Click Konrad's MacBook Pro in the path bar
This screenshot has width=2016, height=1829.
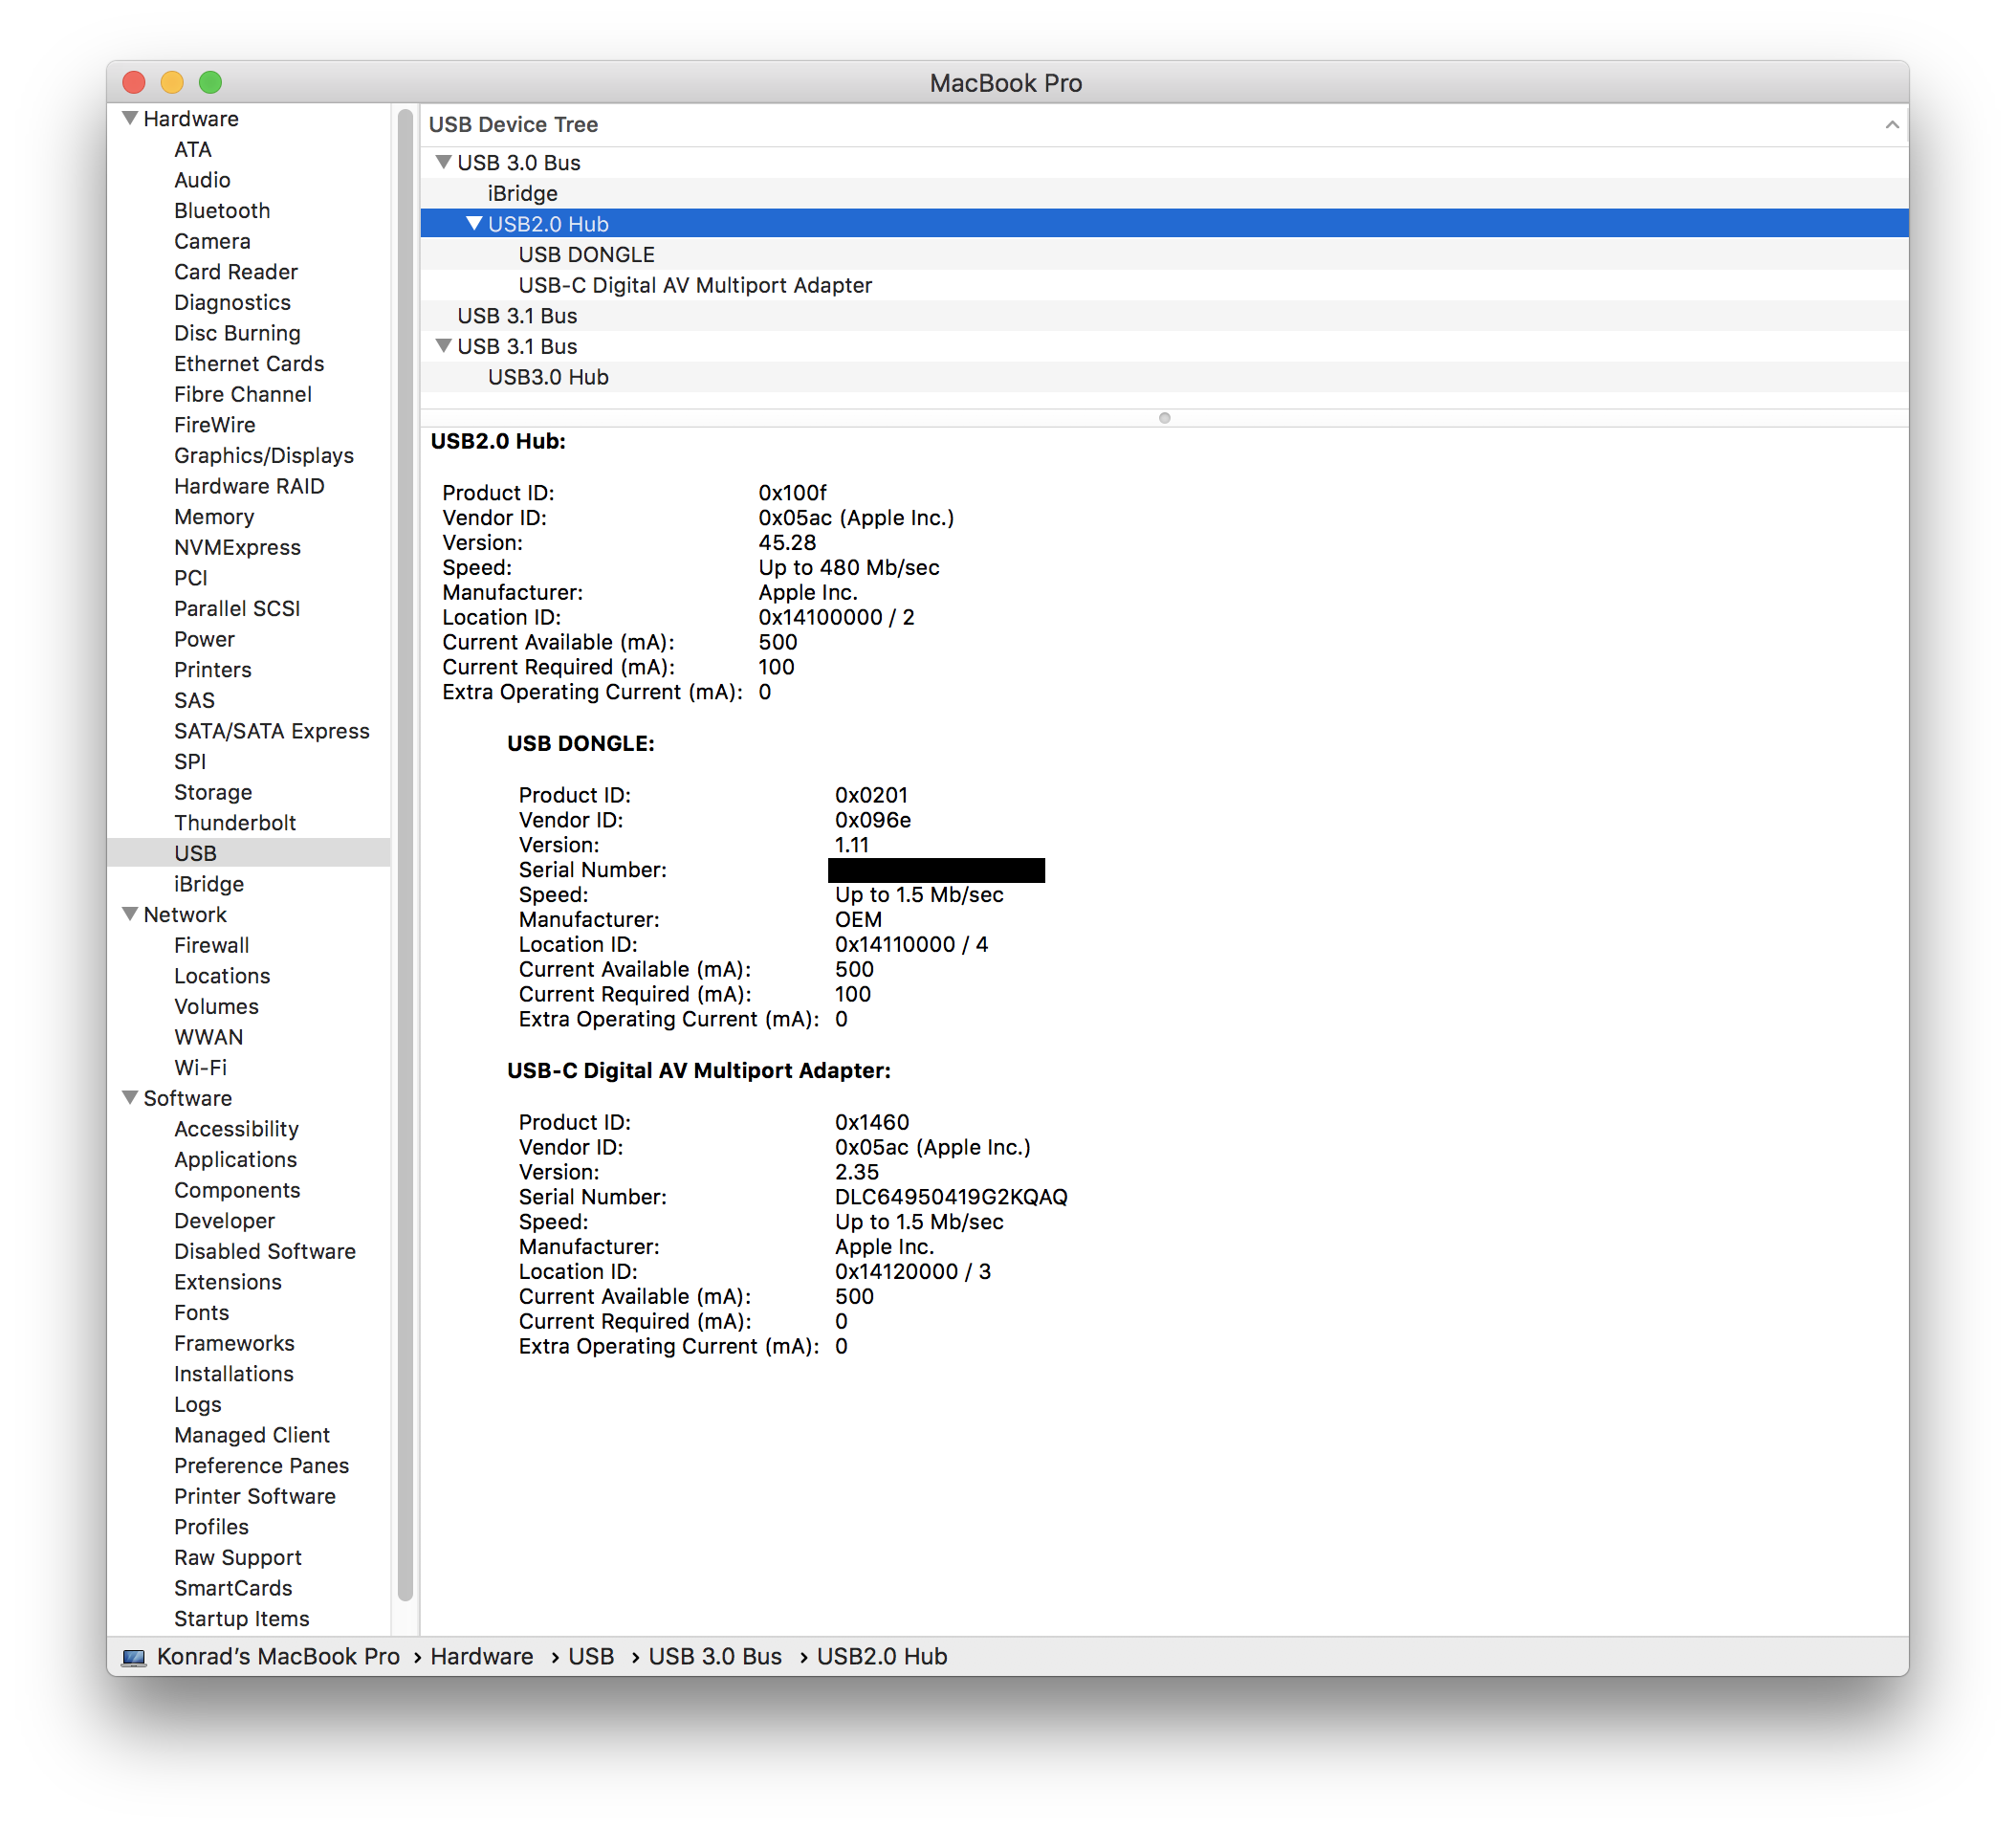click(278, 1657)
